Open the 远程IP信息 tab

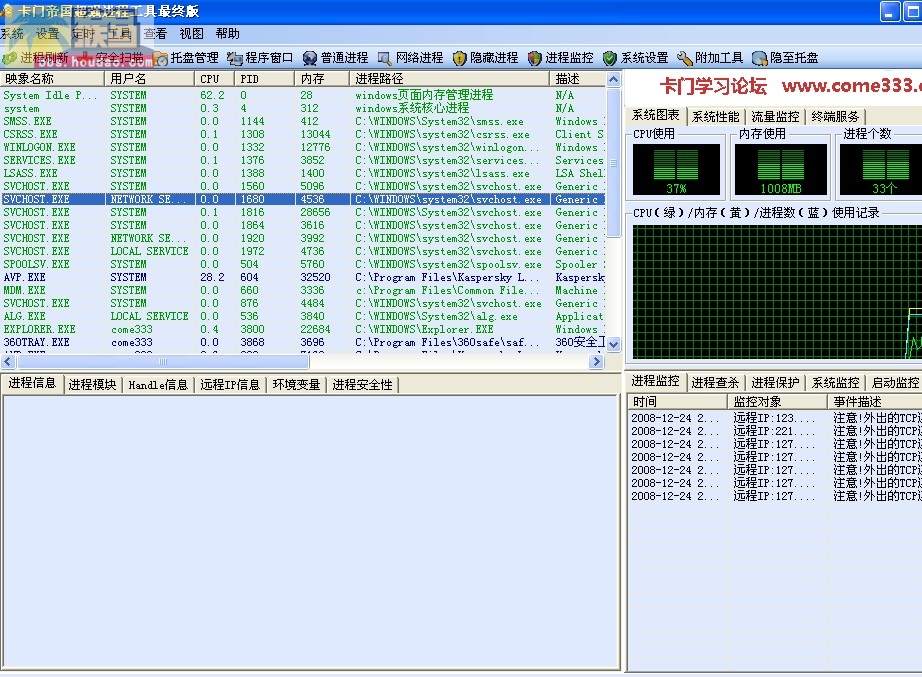tap(230, 385)
